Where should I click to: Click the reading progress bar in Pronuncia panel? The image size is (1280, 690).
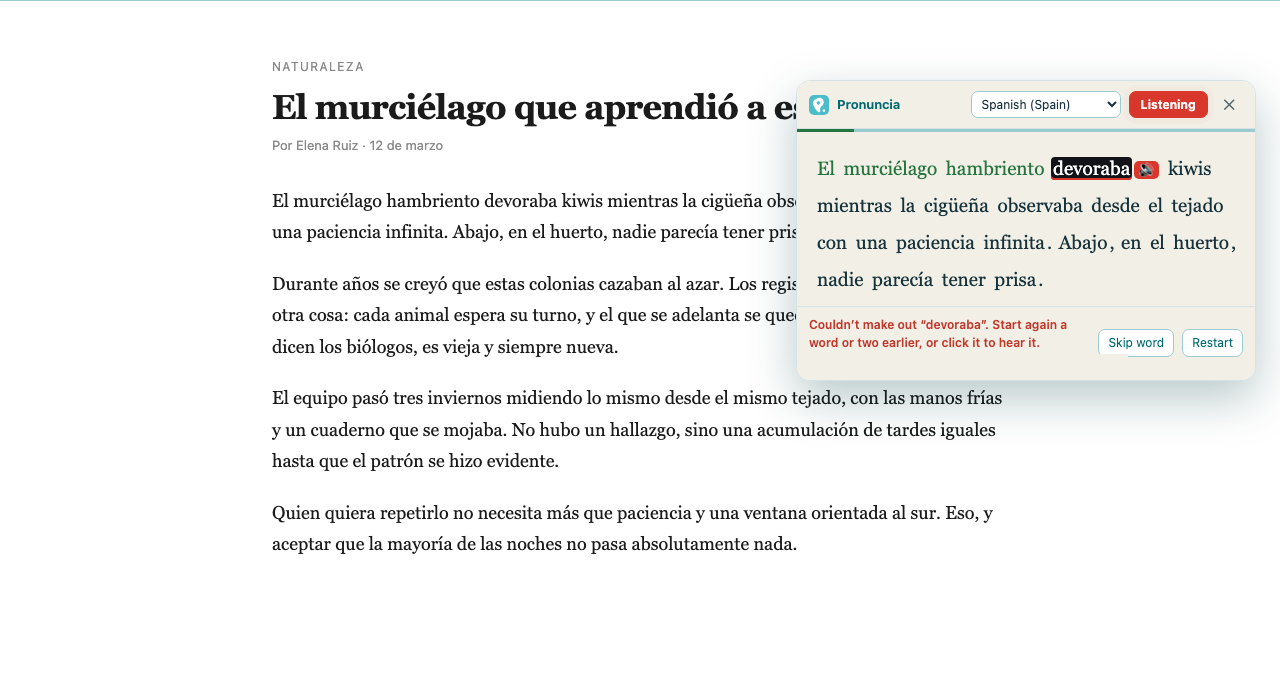coord(1026,130)
